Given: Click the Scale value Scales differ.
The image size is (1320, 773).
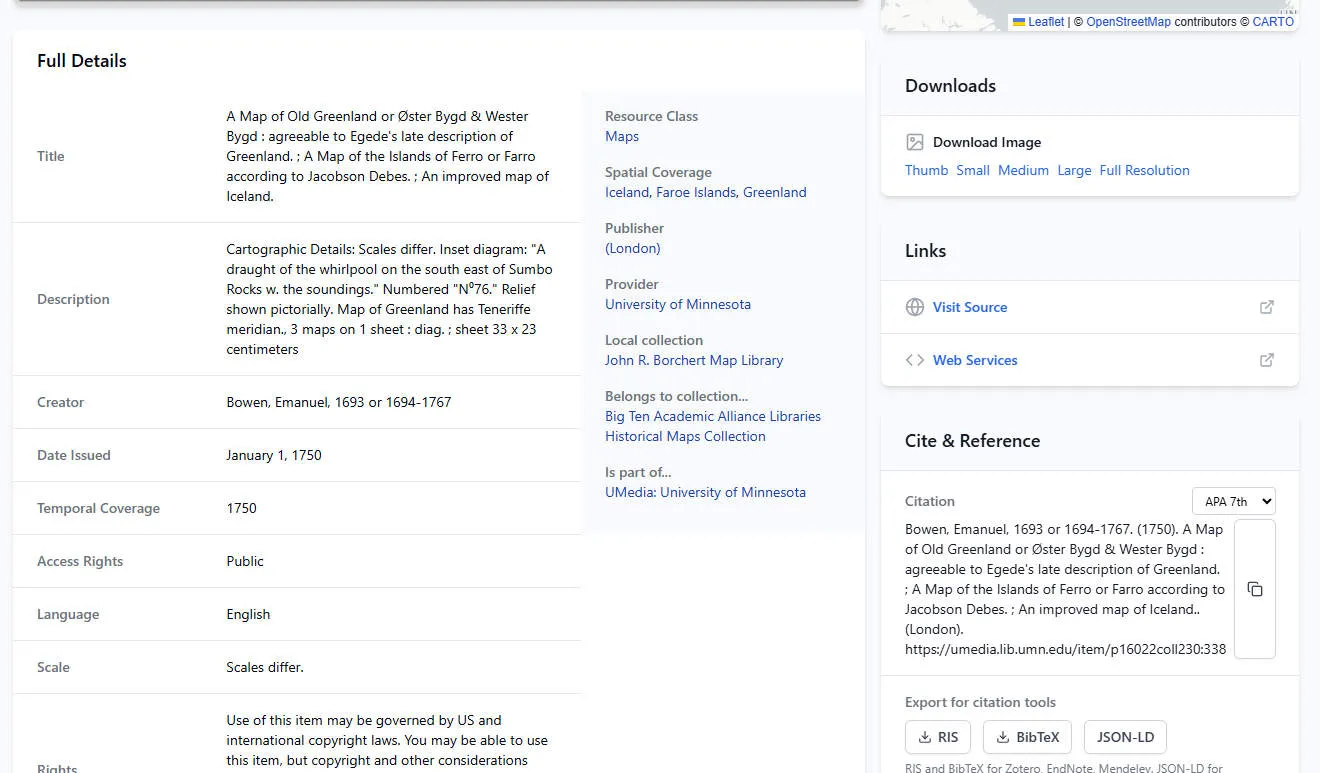Looking at the screenshot, I should tap(265, 667).
